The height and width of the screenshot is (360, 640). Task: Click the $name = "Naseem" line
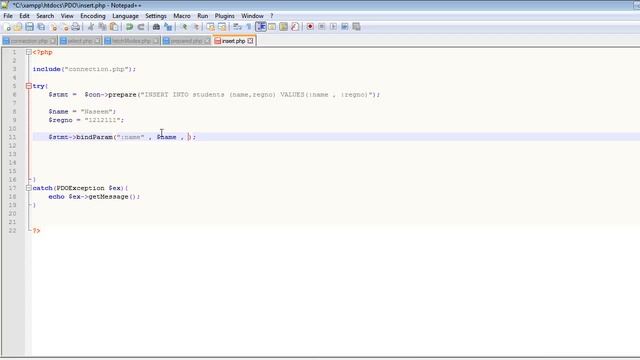pos(82,112)
